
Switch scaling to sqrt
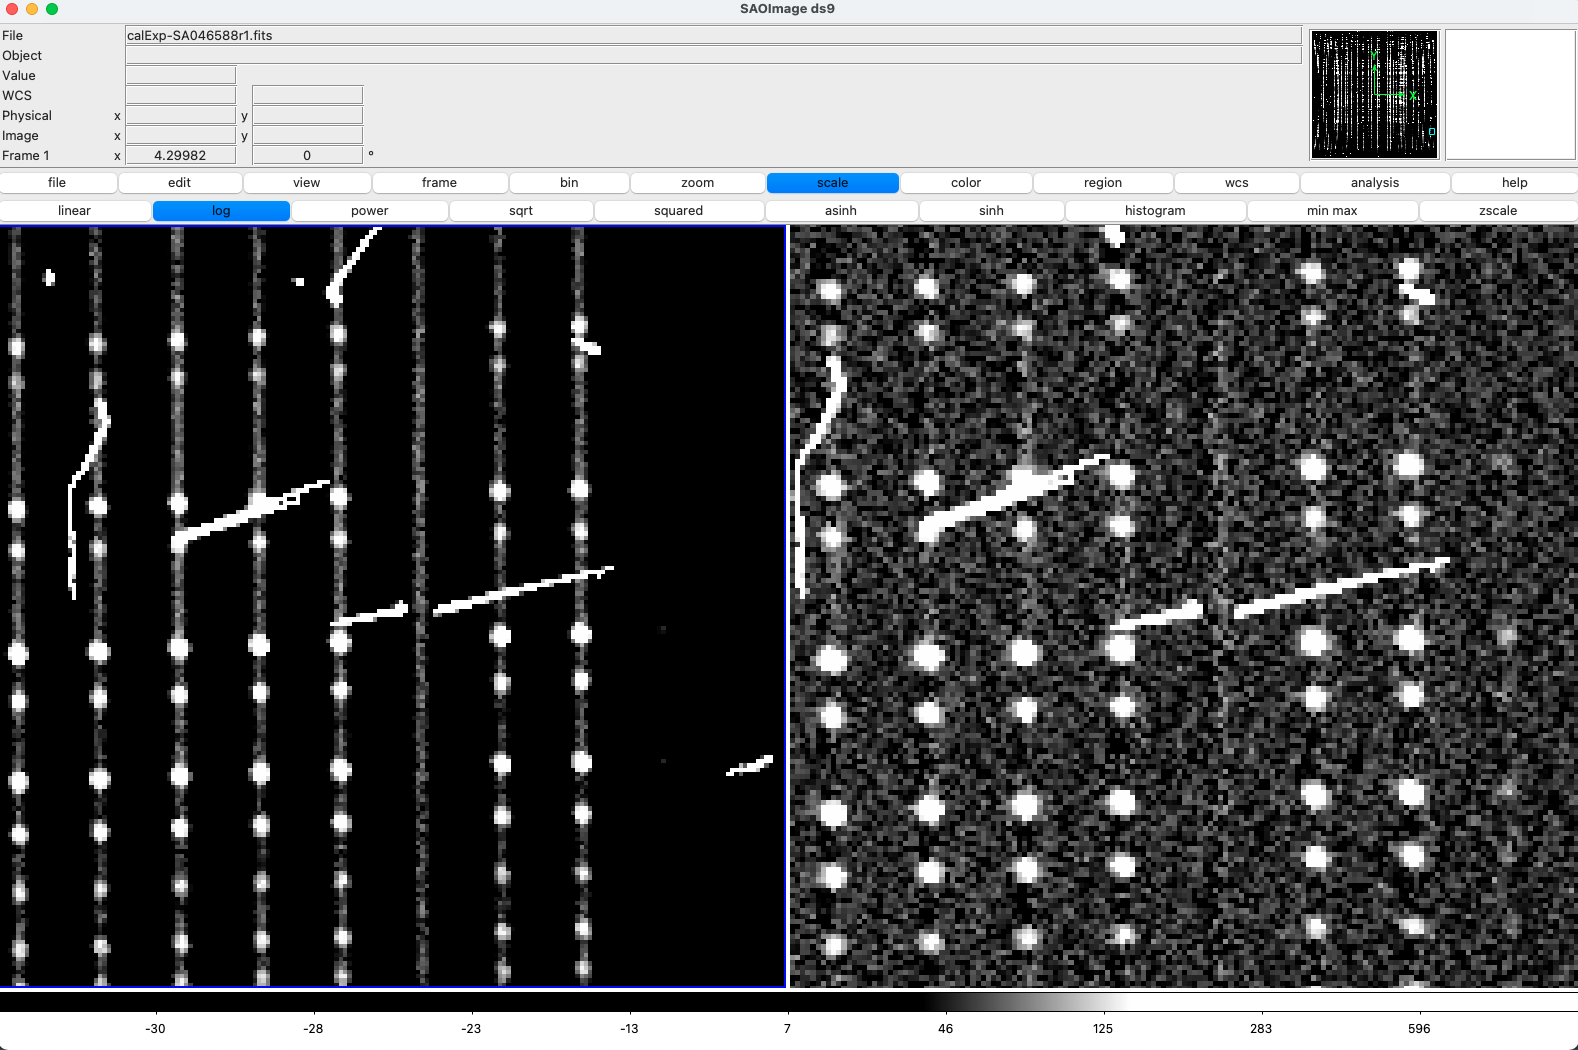[521, 211]
